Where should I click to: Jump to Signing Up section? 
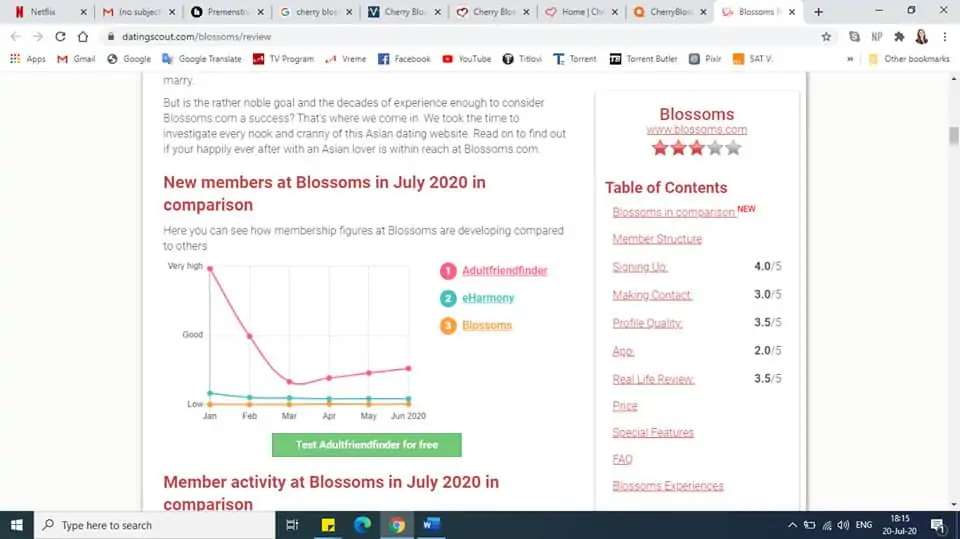point(640,267)
